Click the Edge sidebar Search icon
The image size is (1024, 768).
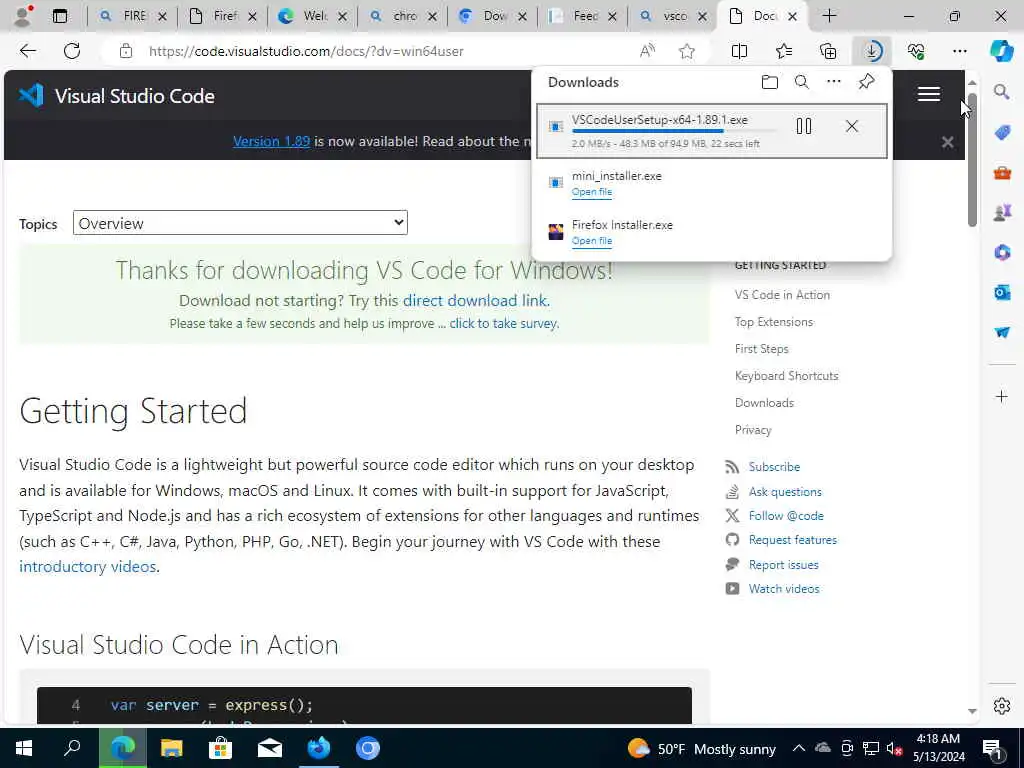coord(1002,92)
